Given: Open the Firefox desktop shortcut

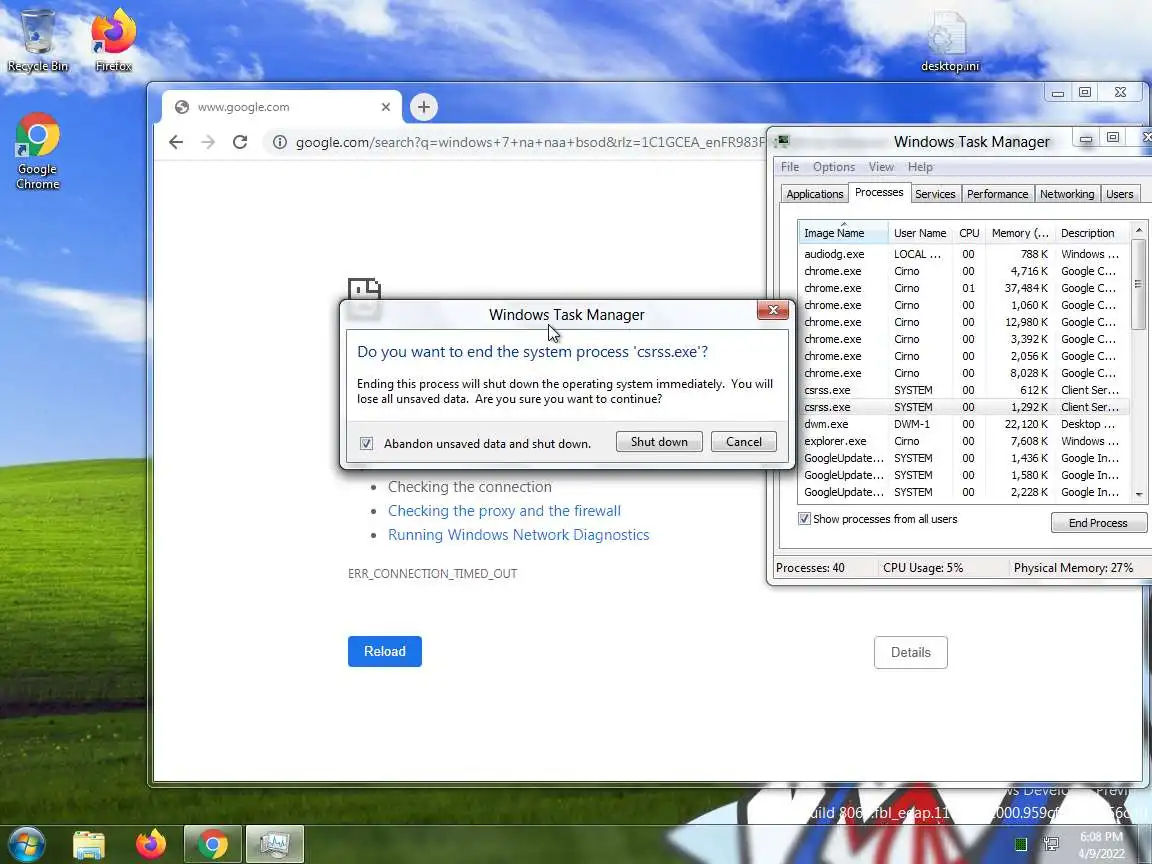Looking at the screenshot, I should pos(113,38).
